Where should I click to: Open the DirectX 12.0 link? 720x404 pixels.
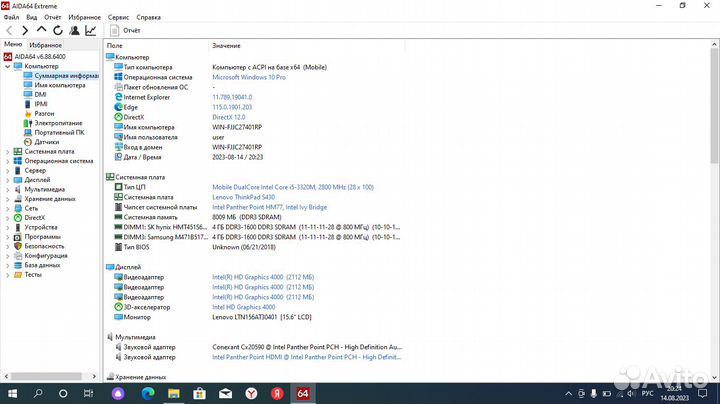point(229,117)
